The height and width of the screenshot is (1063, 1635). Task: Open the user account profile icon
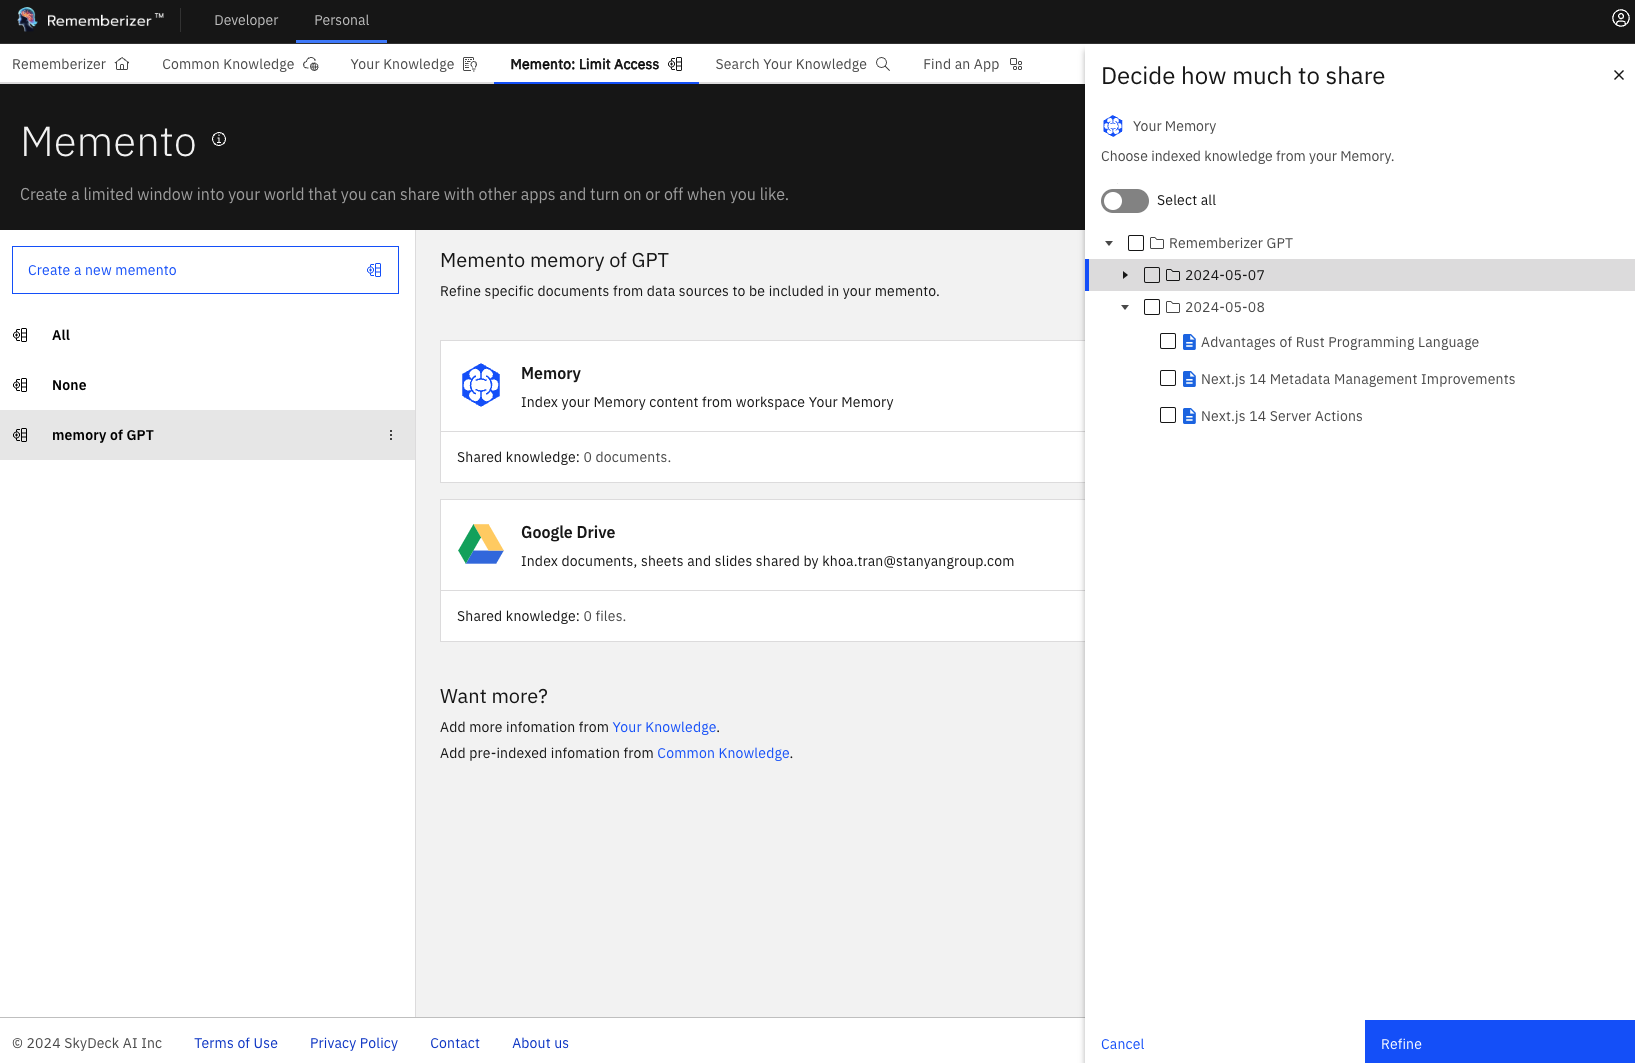(1620, 19)
